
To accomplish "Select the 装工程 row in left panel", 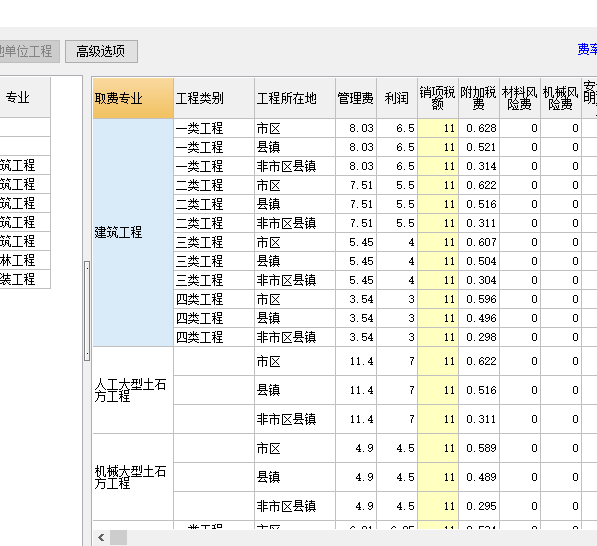I will coord(25,279).
